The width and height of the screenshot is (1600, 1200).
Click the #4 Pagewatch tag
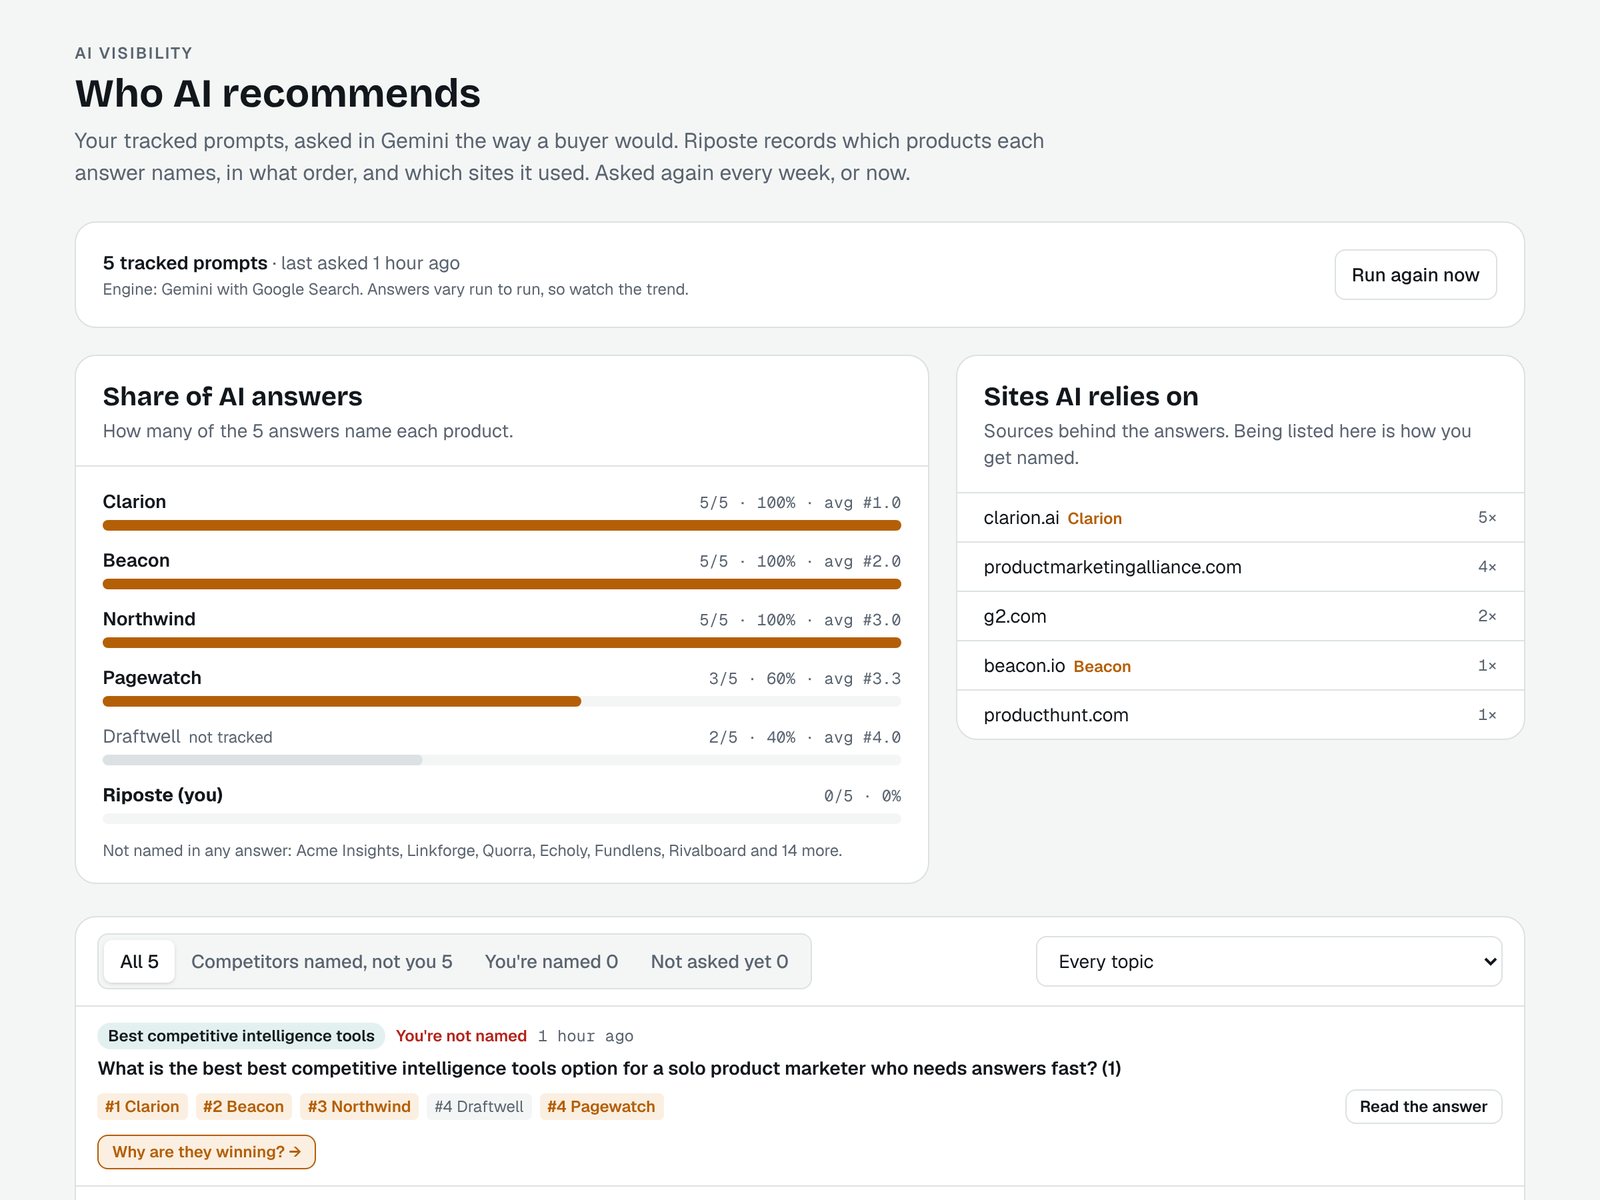click(x=601, y=1106)
